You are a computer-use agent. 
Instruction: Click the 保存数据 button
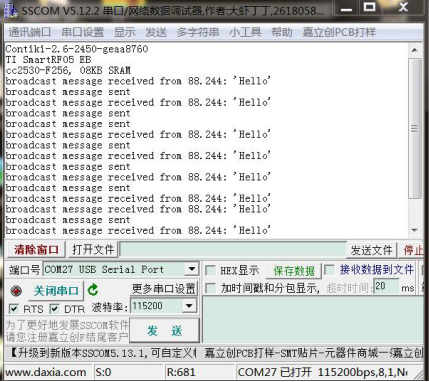pyautogui.click(x=294, y=271)
